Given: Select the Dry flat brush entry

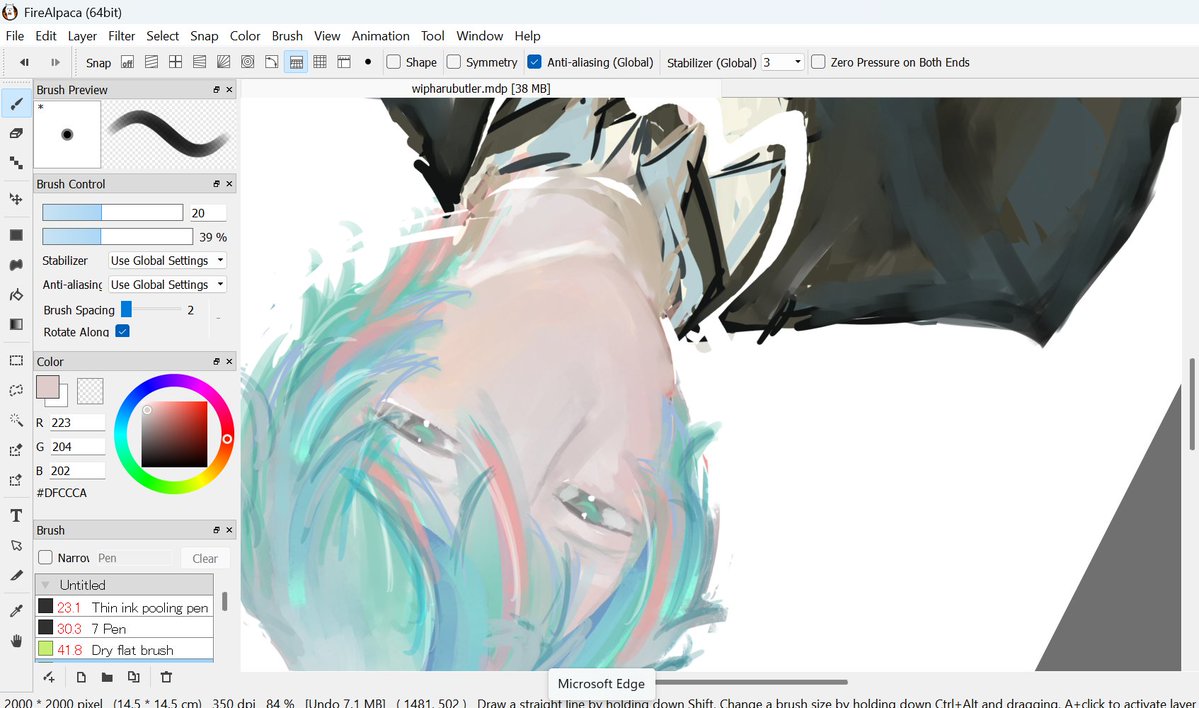Looking at the screenshot, I should (124, 649).
